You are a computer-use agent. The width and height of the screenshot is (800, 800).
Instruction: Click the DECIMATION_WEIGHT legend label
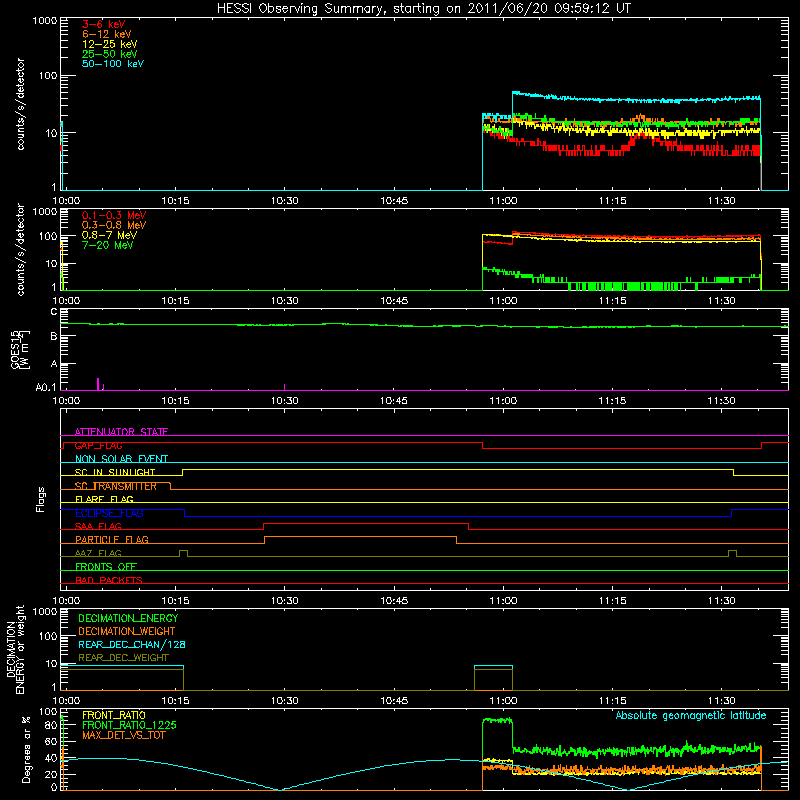pyautogui.click(x=127, y=631)
